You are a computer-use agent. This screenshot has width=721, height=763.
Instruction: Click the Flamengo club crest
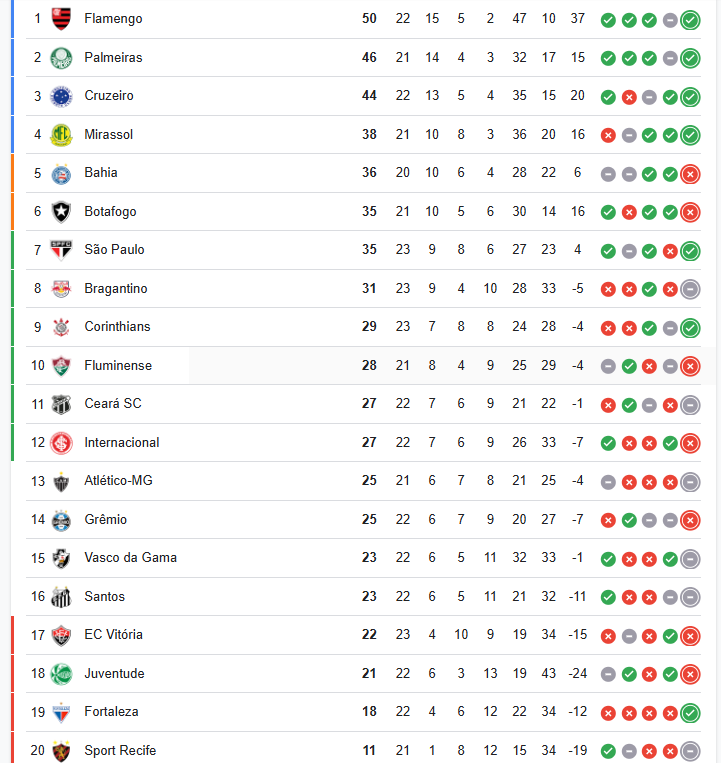point(61,19)
